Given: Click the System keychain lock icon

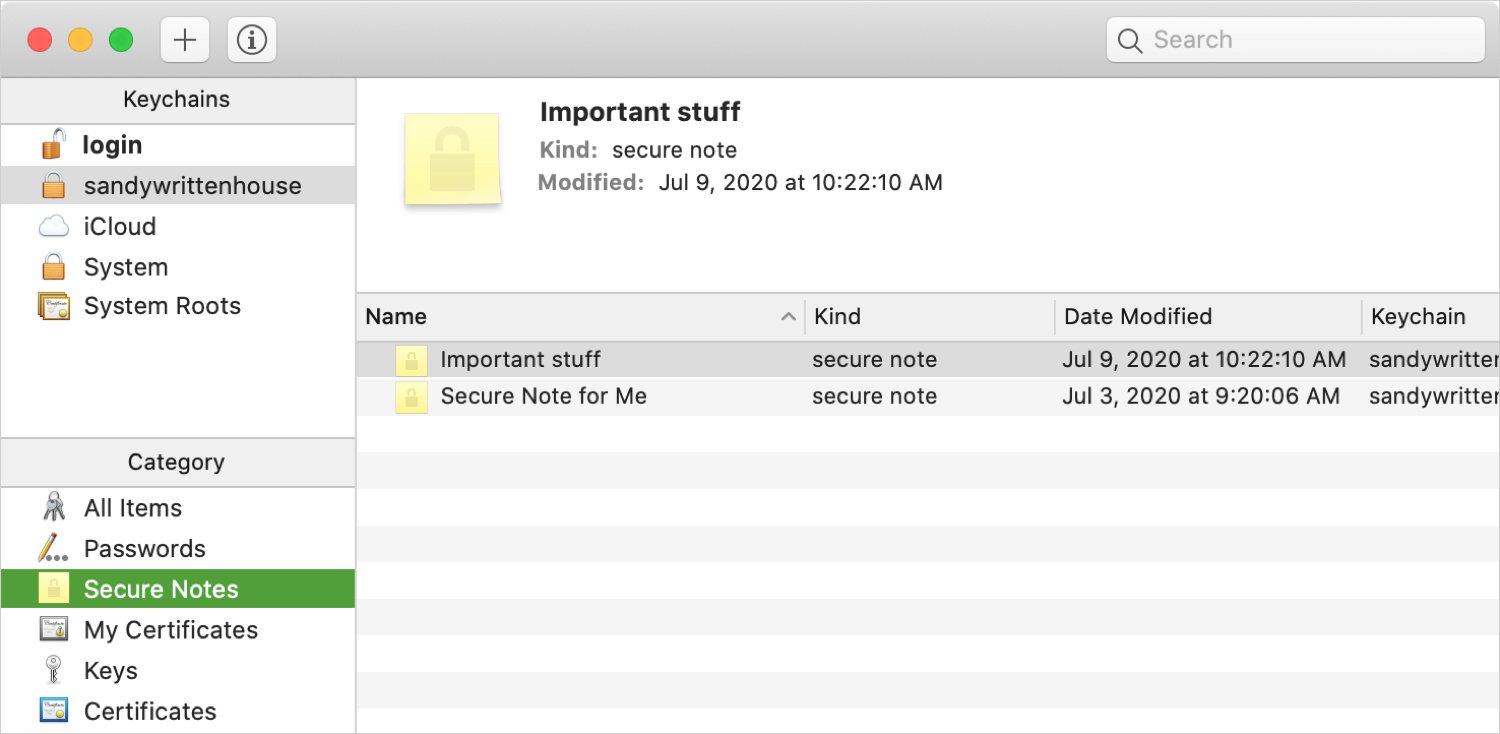Looking at the screenshot, I should [53, 267].
